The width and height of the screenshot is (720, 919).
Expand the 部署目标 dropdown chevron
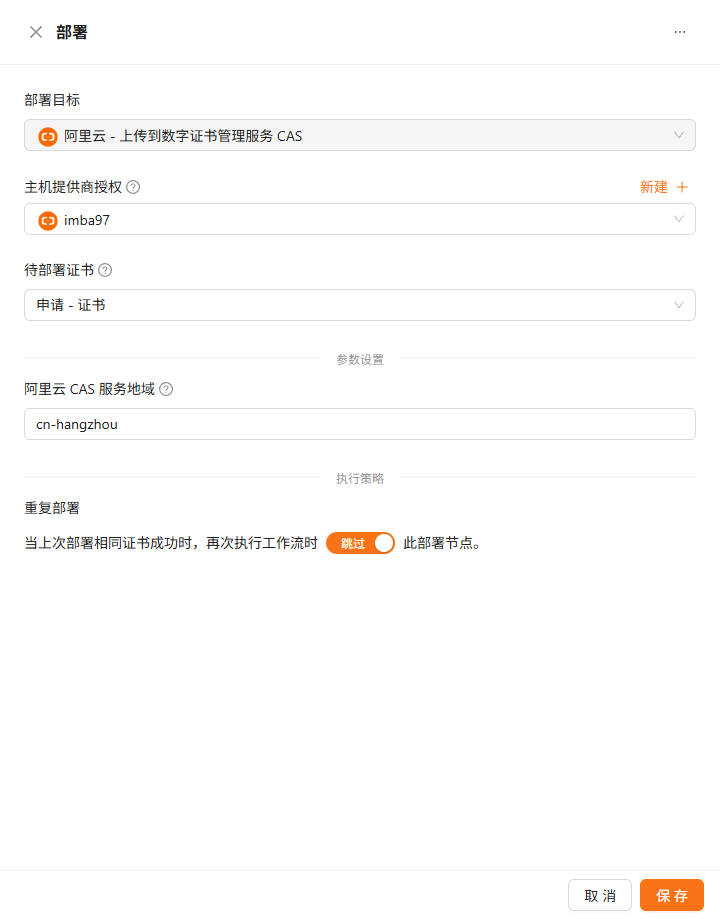click(679, 135)
